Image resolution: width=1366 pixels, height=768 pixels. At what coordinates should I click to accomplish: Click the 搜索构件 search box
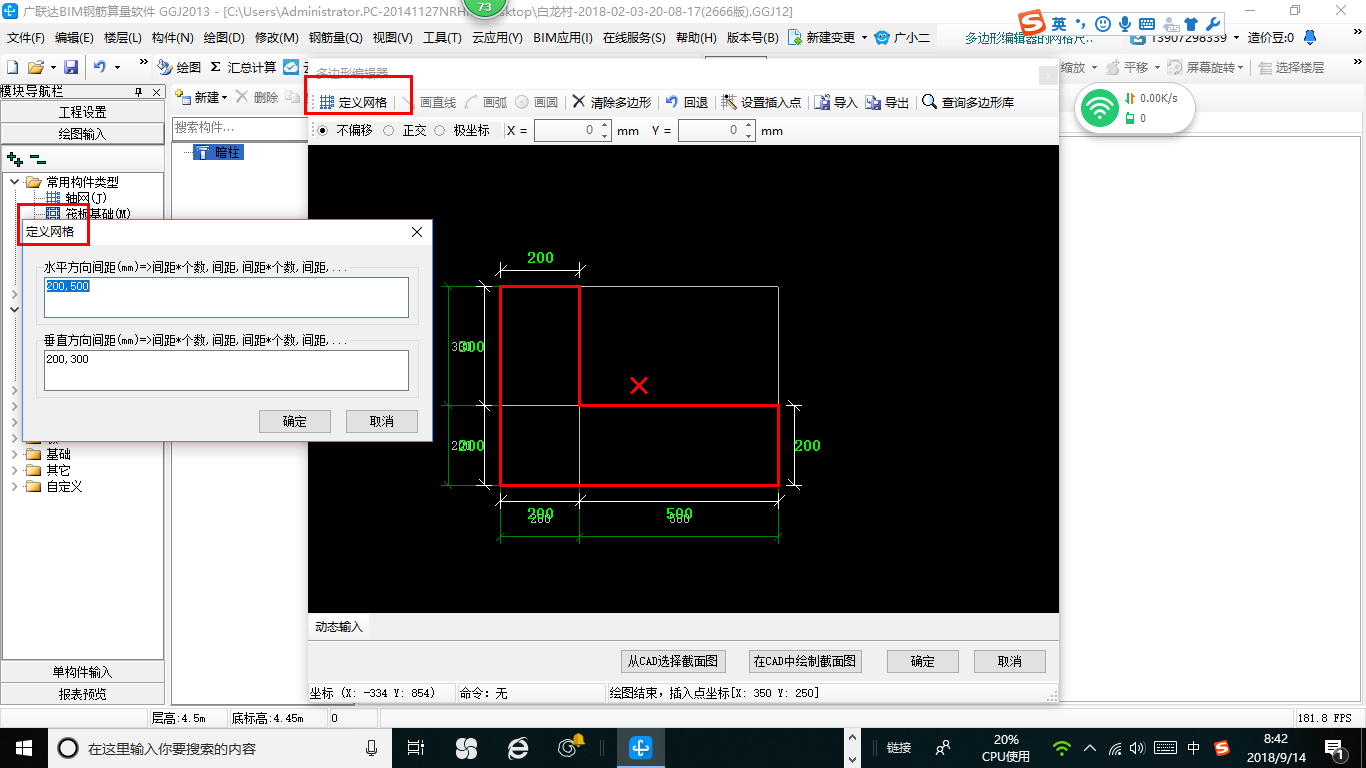[x=239, y=128]
